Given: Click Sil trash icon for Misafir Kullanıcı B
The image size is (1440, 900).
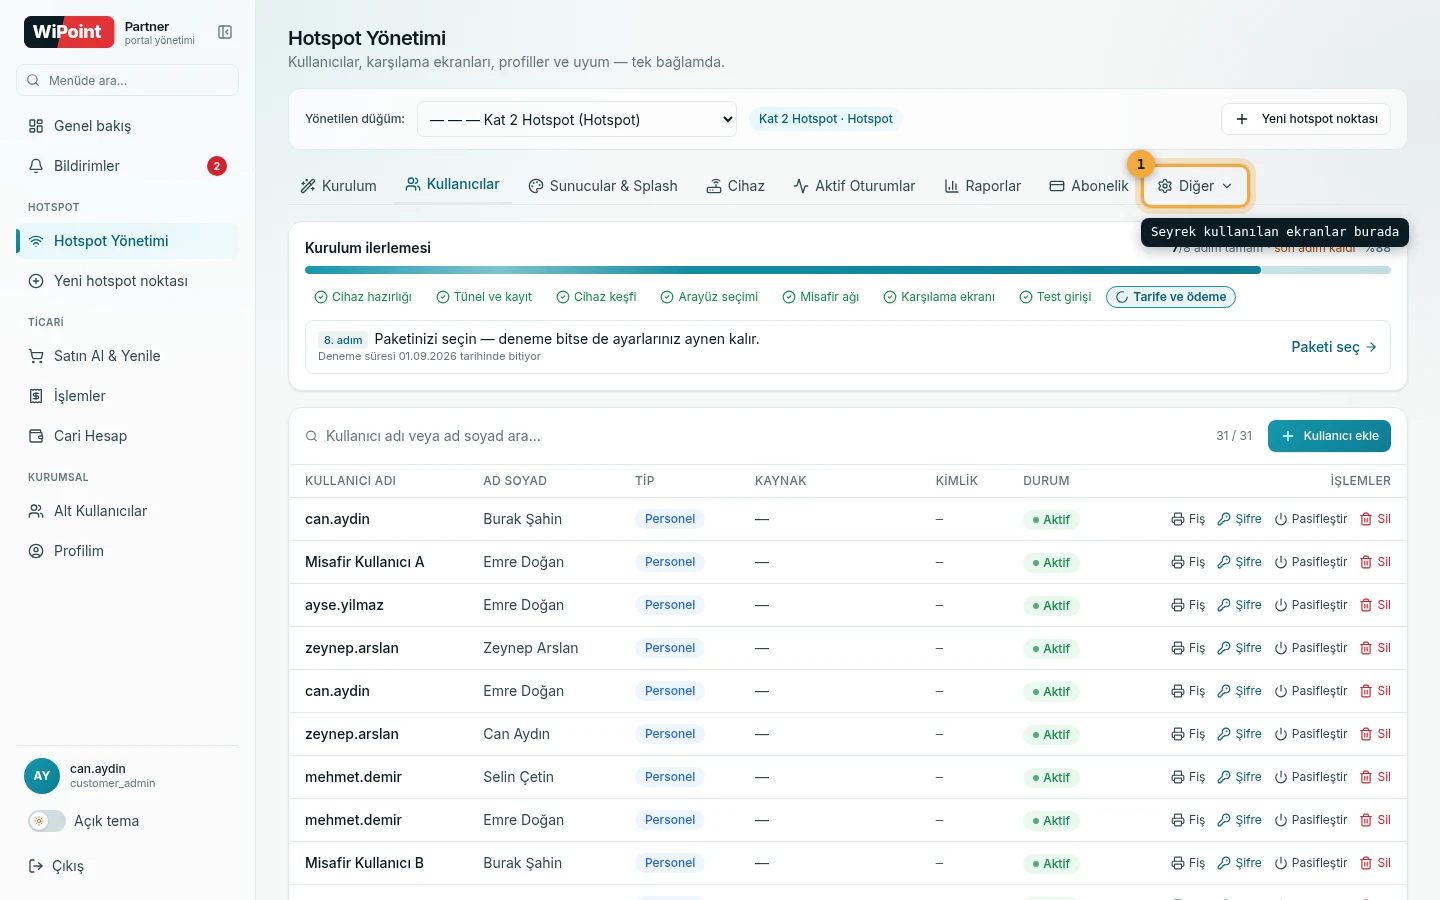Looking at the screenshot, I should click(x=1375, y=863).
